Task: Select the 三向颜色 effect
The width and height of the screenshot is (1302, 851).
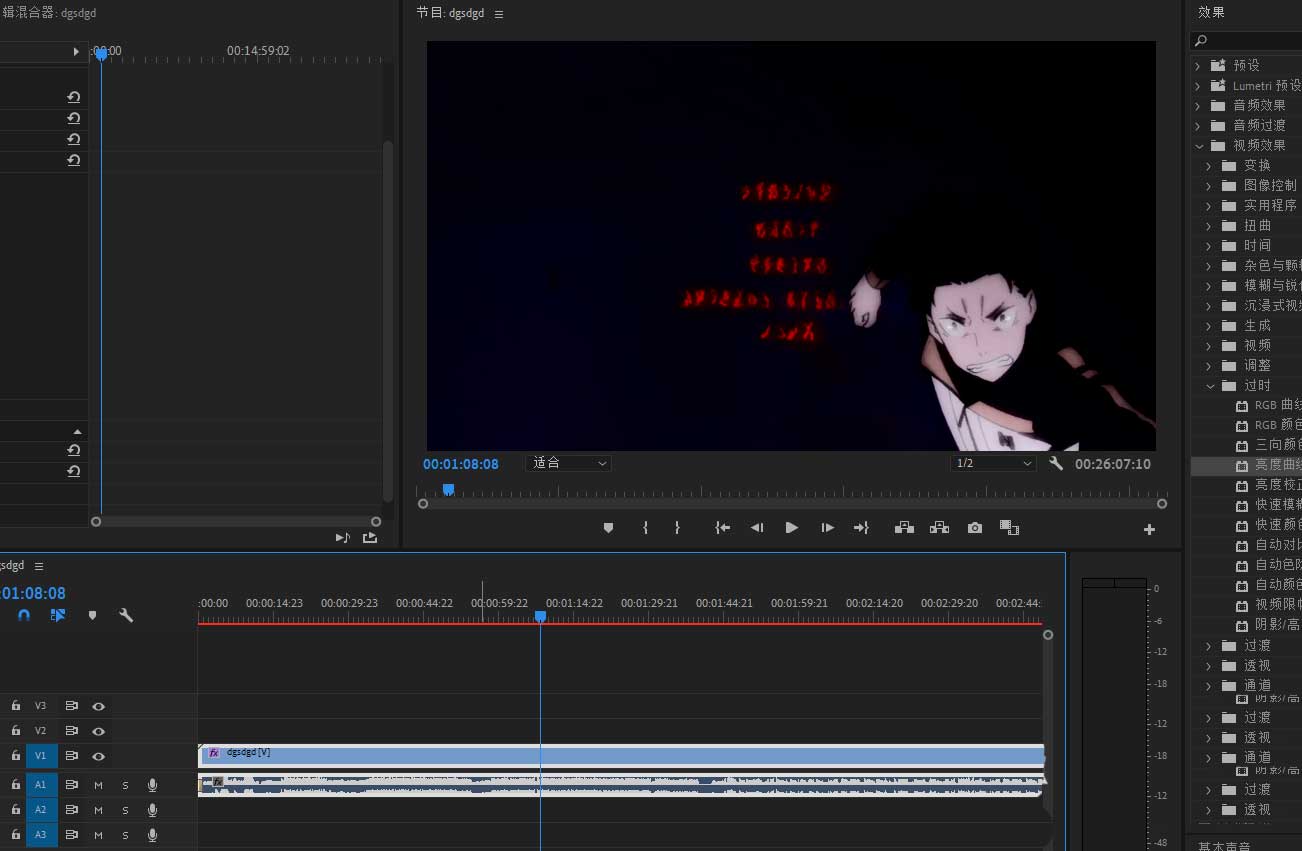Action: point(1277,445)
